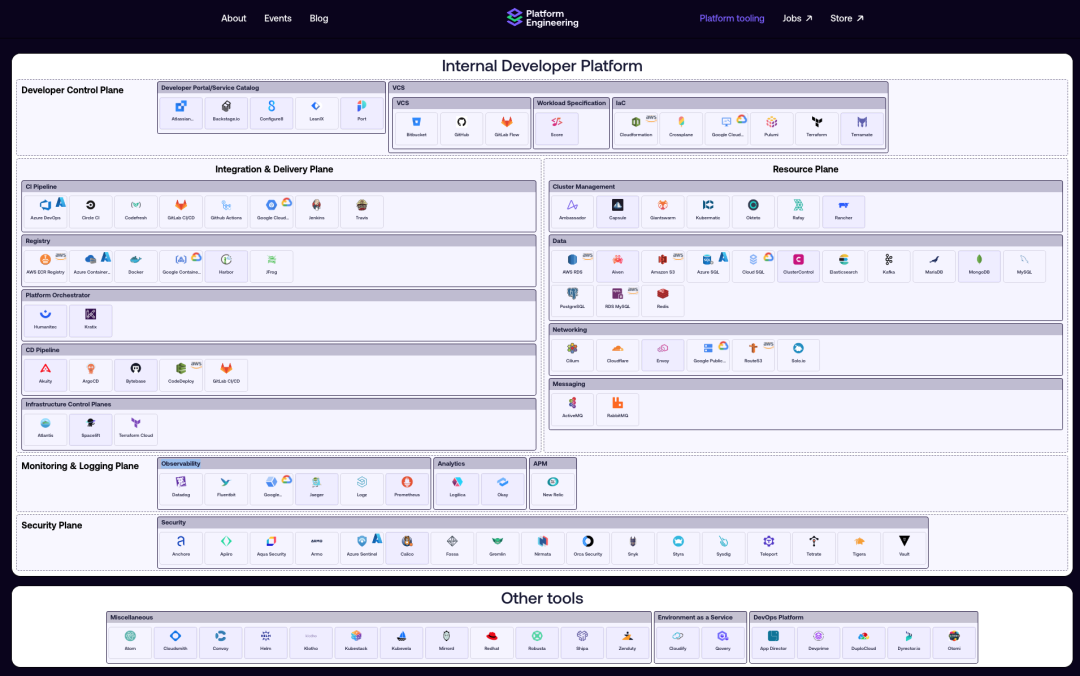Click the Humanitec orchestrator card
1080x676 pixels.
point(45,320)
